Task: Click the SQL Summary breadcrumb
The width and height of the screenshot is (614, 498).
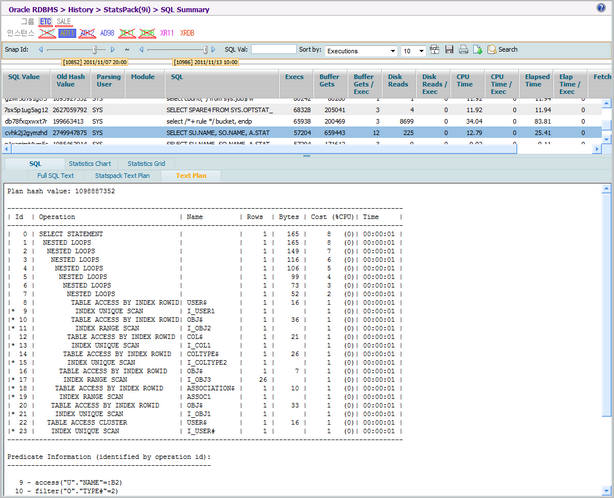Action: click(185, 10)
